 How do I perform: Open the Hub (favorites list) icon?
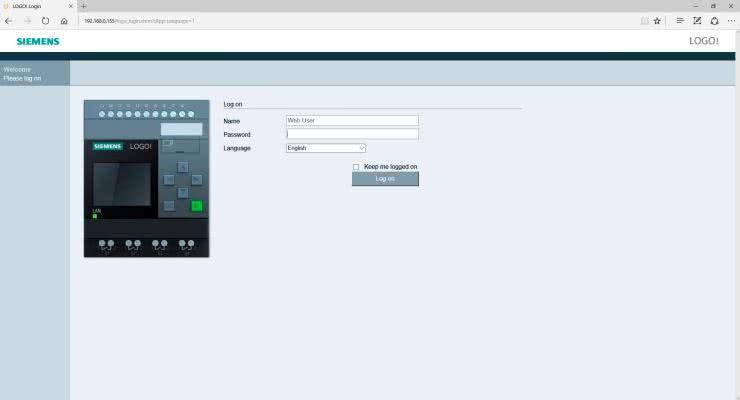[x=680, y=20]
